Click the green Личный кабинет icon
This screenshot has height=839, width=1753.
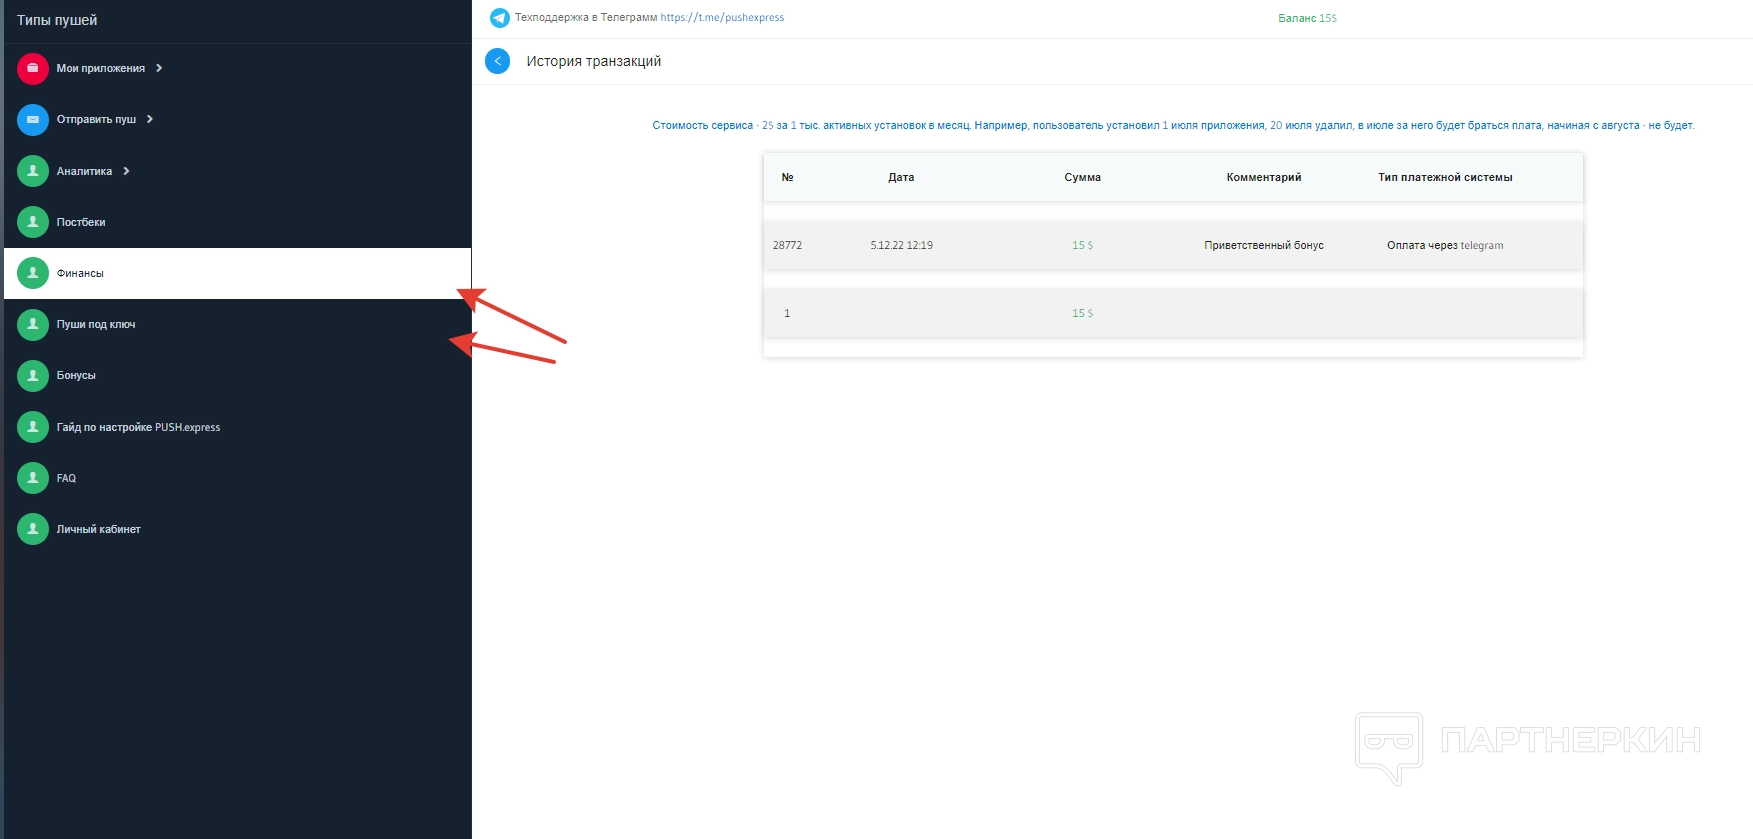33,529
